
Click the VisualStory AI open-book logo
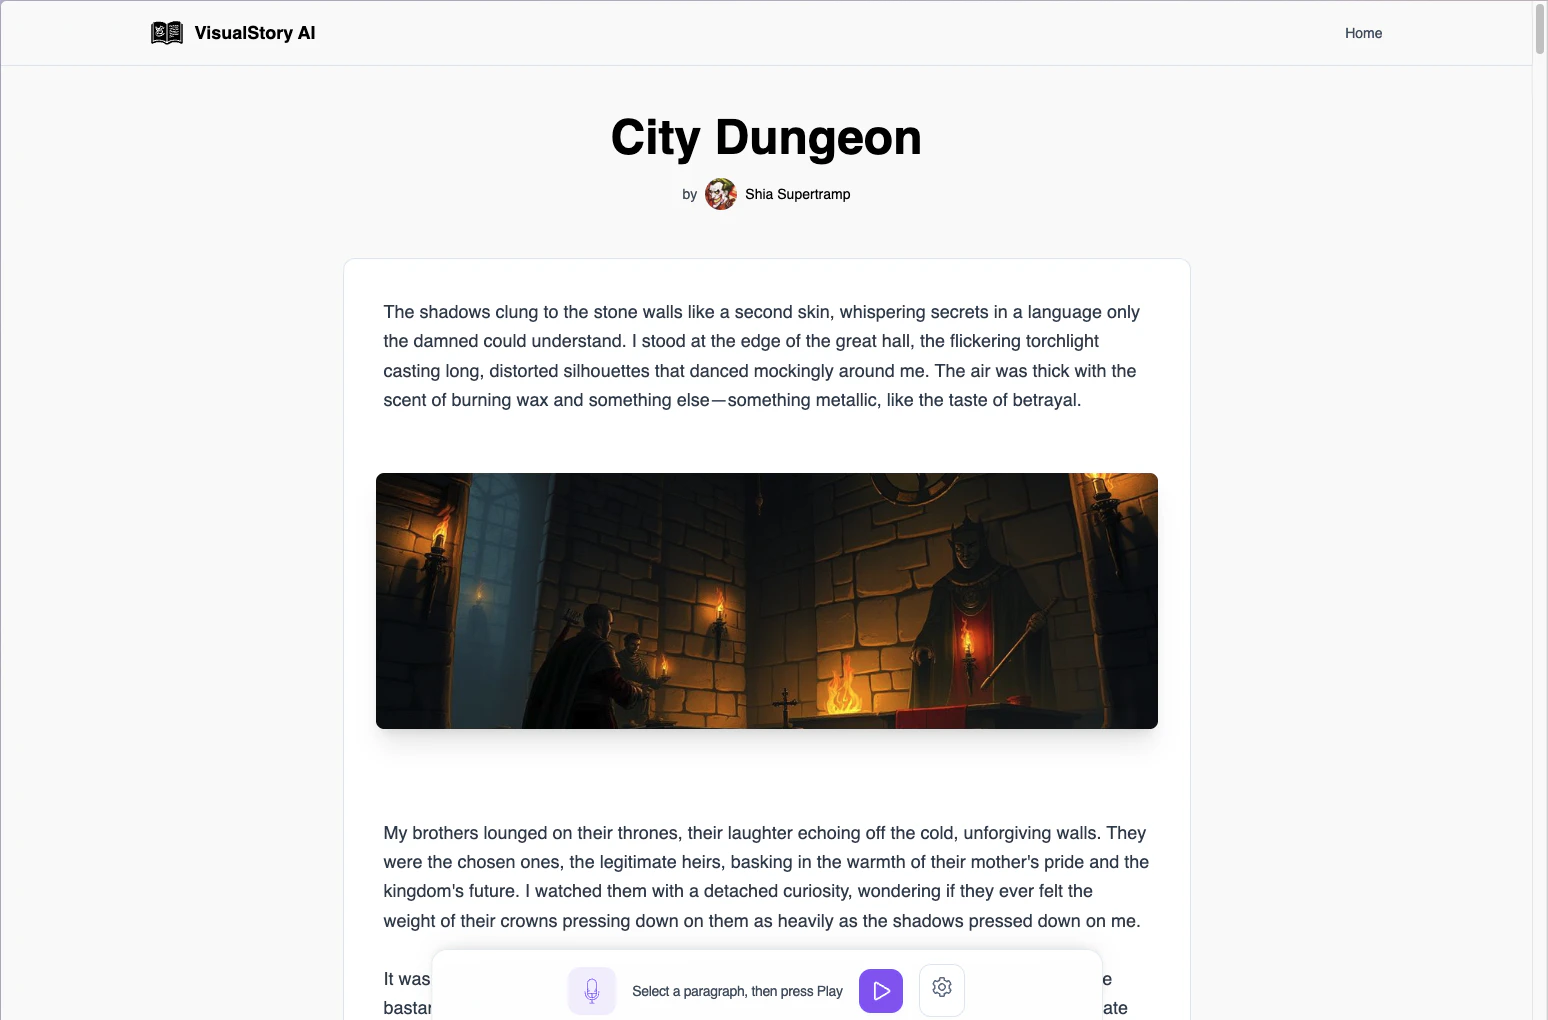tap(166, 32)
